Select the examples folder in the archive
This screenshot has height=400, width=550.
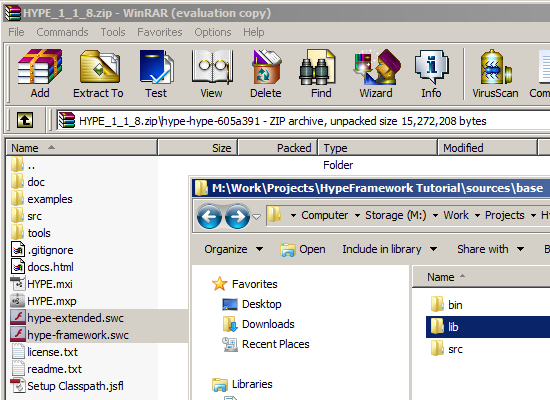(41, 199)
